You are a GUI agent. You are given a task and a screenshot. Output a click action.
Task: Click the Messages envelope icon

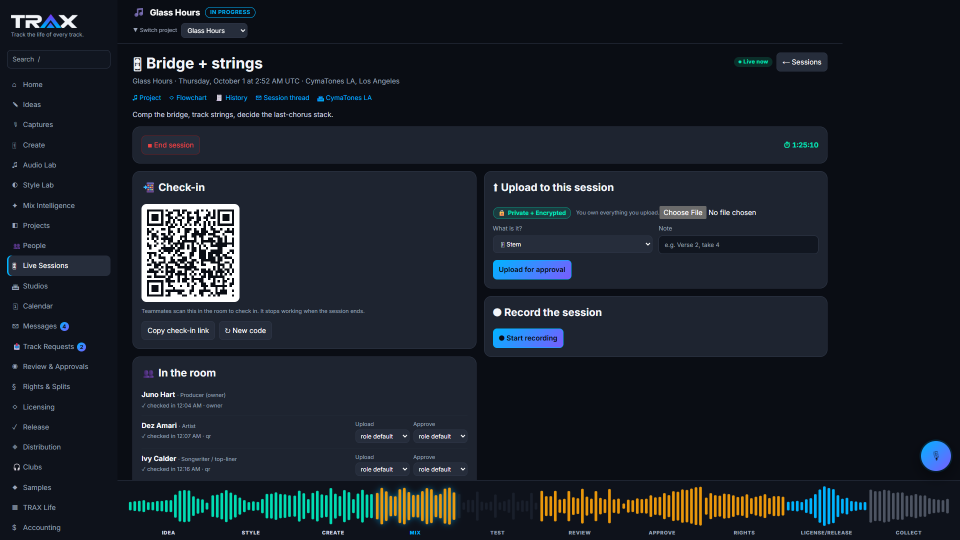[x=15, y=326]
